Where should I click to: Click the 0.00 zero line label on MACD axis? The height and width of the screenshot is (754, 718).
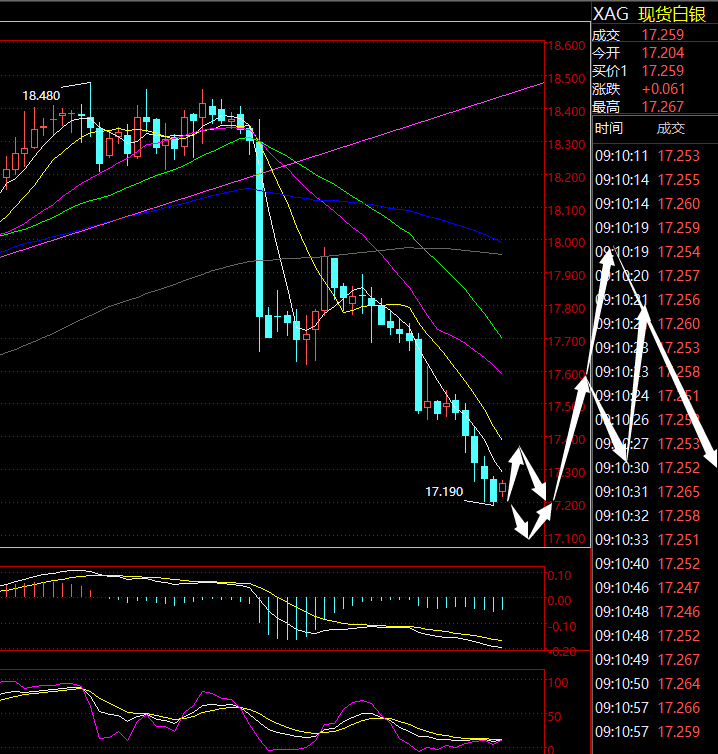[x=561, y=601]
